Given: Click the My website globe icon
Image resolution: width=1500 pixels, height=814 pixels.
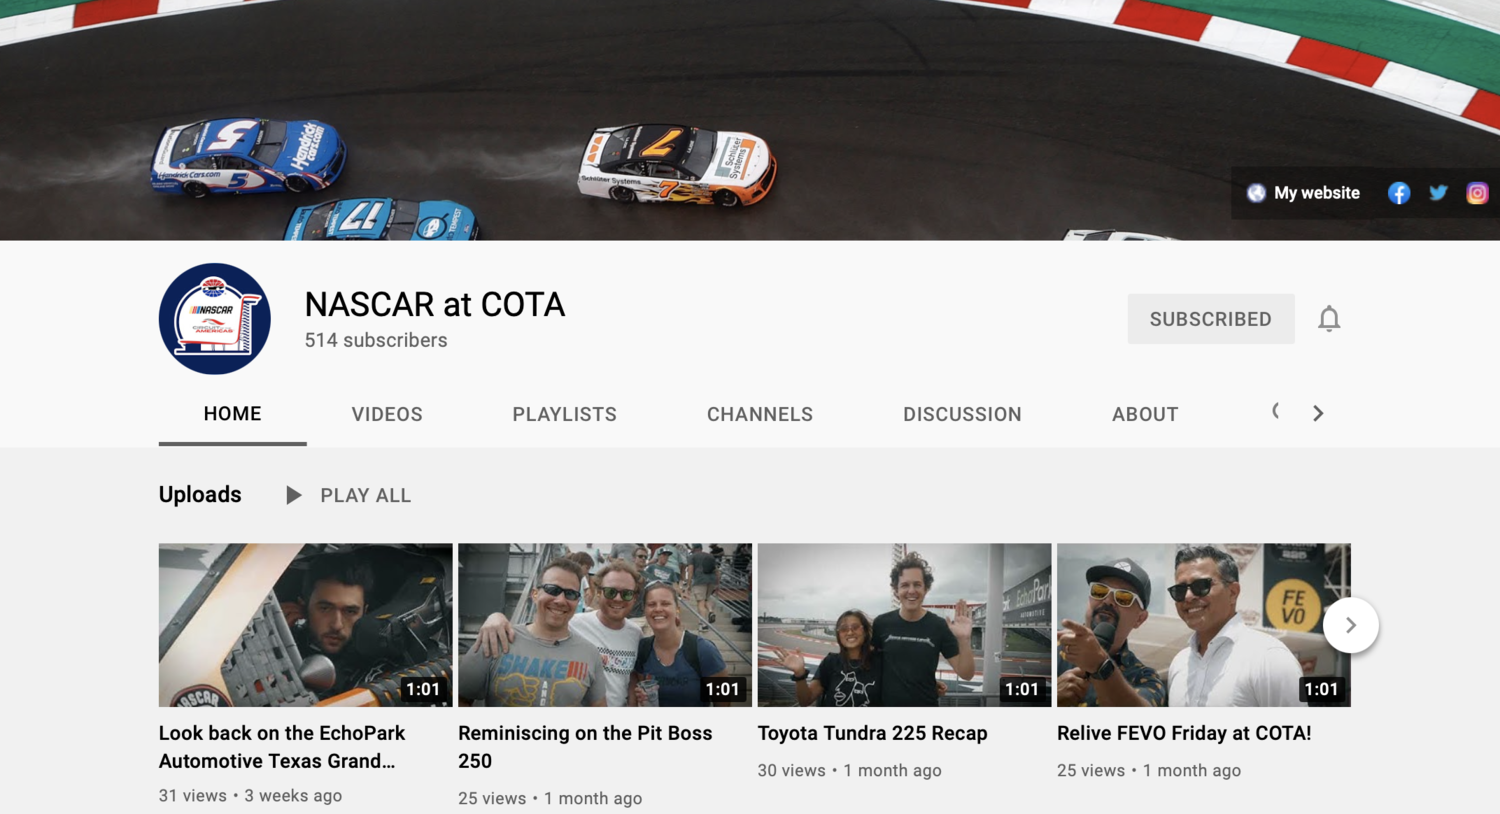Looking at the screenshot, I should (1256, 193).
